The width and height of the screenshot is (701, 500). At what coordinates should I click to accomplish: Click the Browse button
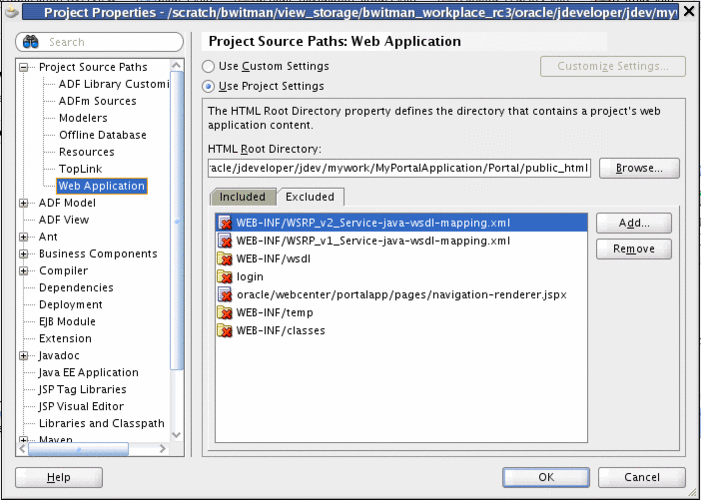[x=639, y=169]
